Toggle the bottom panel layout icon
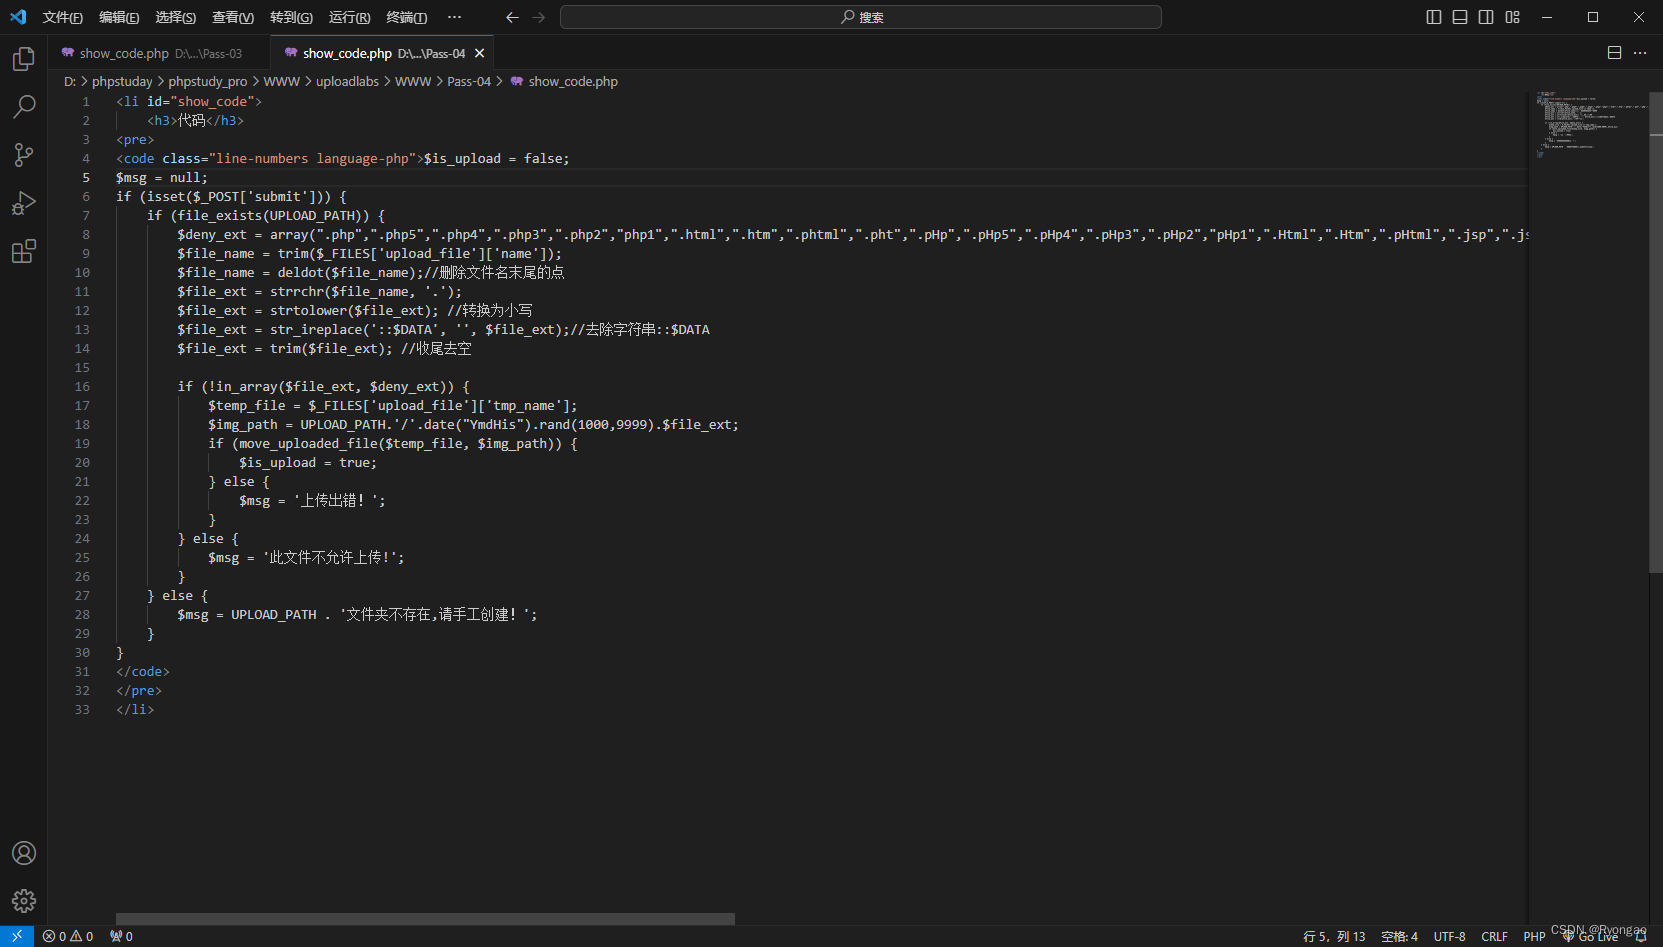 [1460, 17]
